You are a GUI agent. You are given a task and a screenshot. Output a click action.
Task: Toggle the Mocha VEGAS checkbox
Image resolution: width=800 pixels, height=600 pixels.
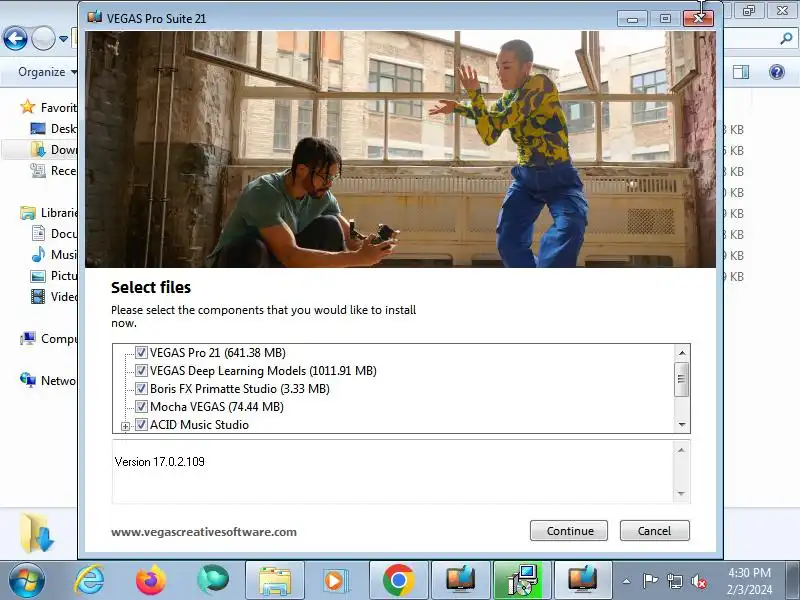pos(141,407)
